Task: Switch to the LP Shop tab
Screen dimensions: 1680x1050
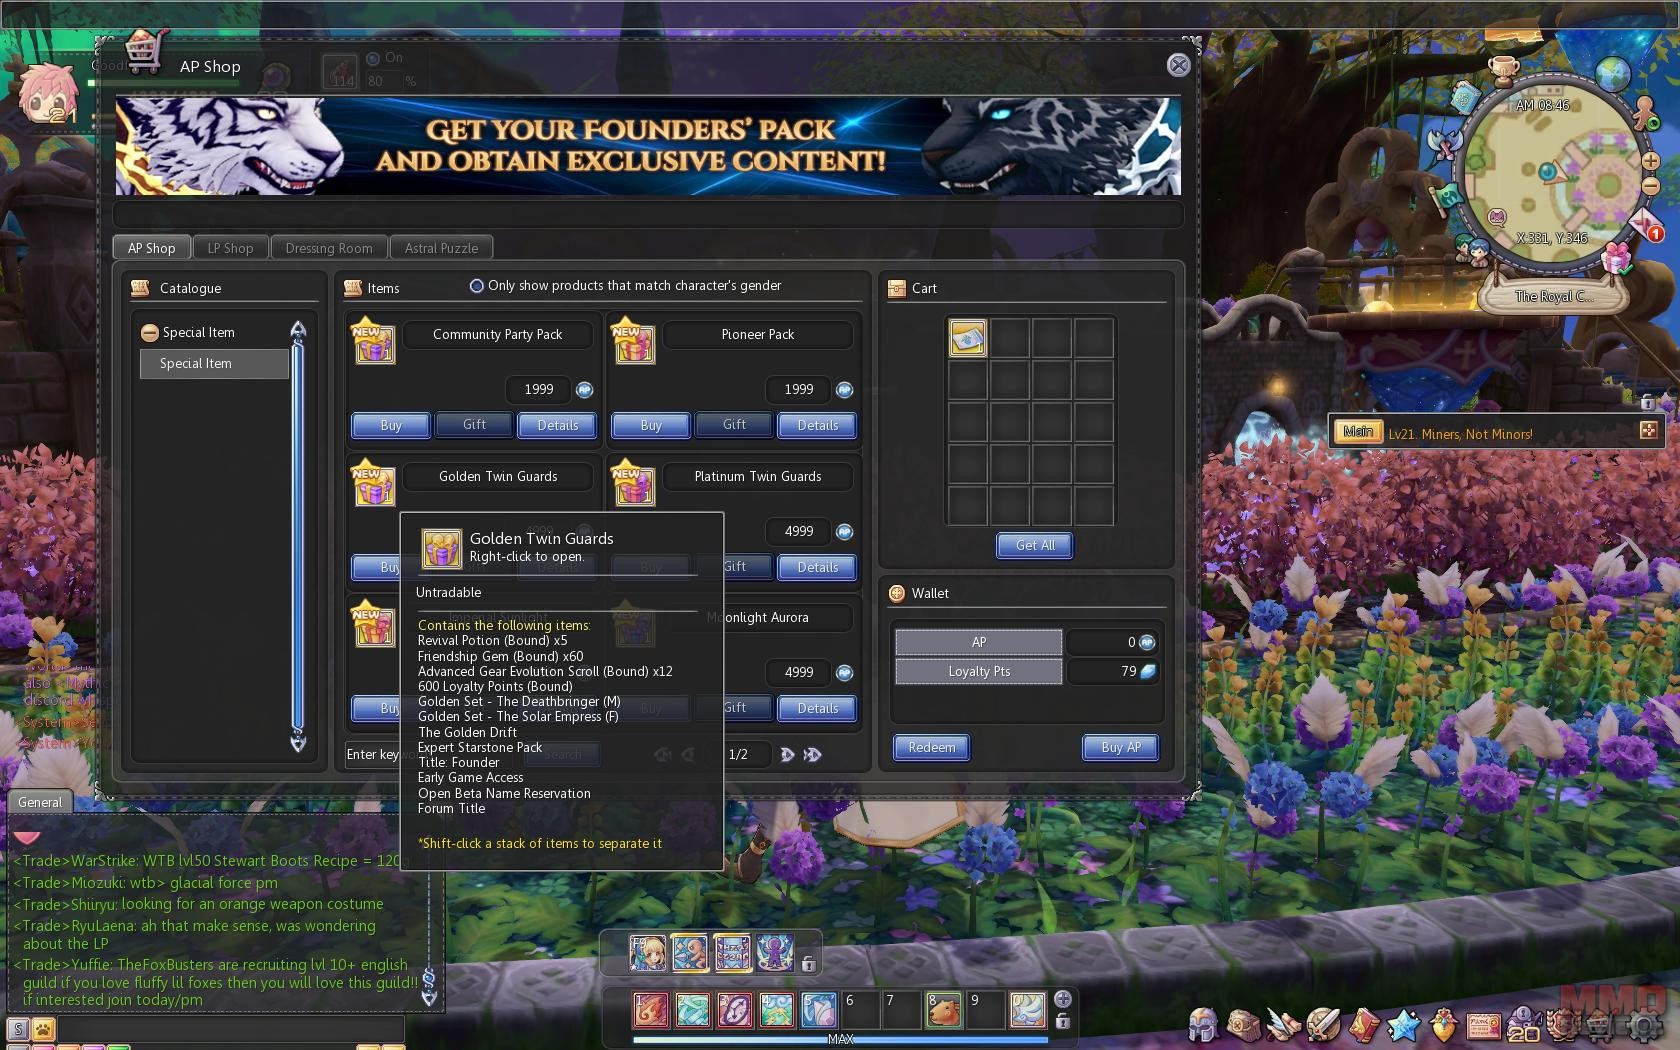Action: tap(230, 248)
